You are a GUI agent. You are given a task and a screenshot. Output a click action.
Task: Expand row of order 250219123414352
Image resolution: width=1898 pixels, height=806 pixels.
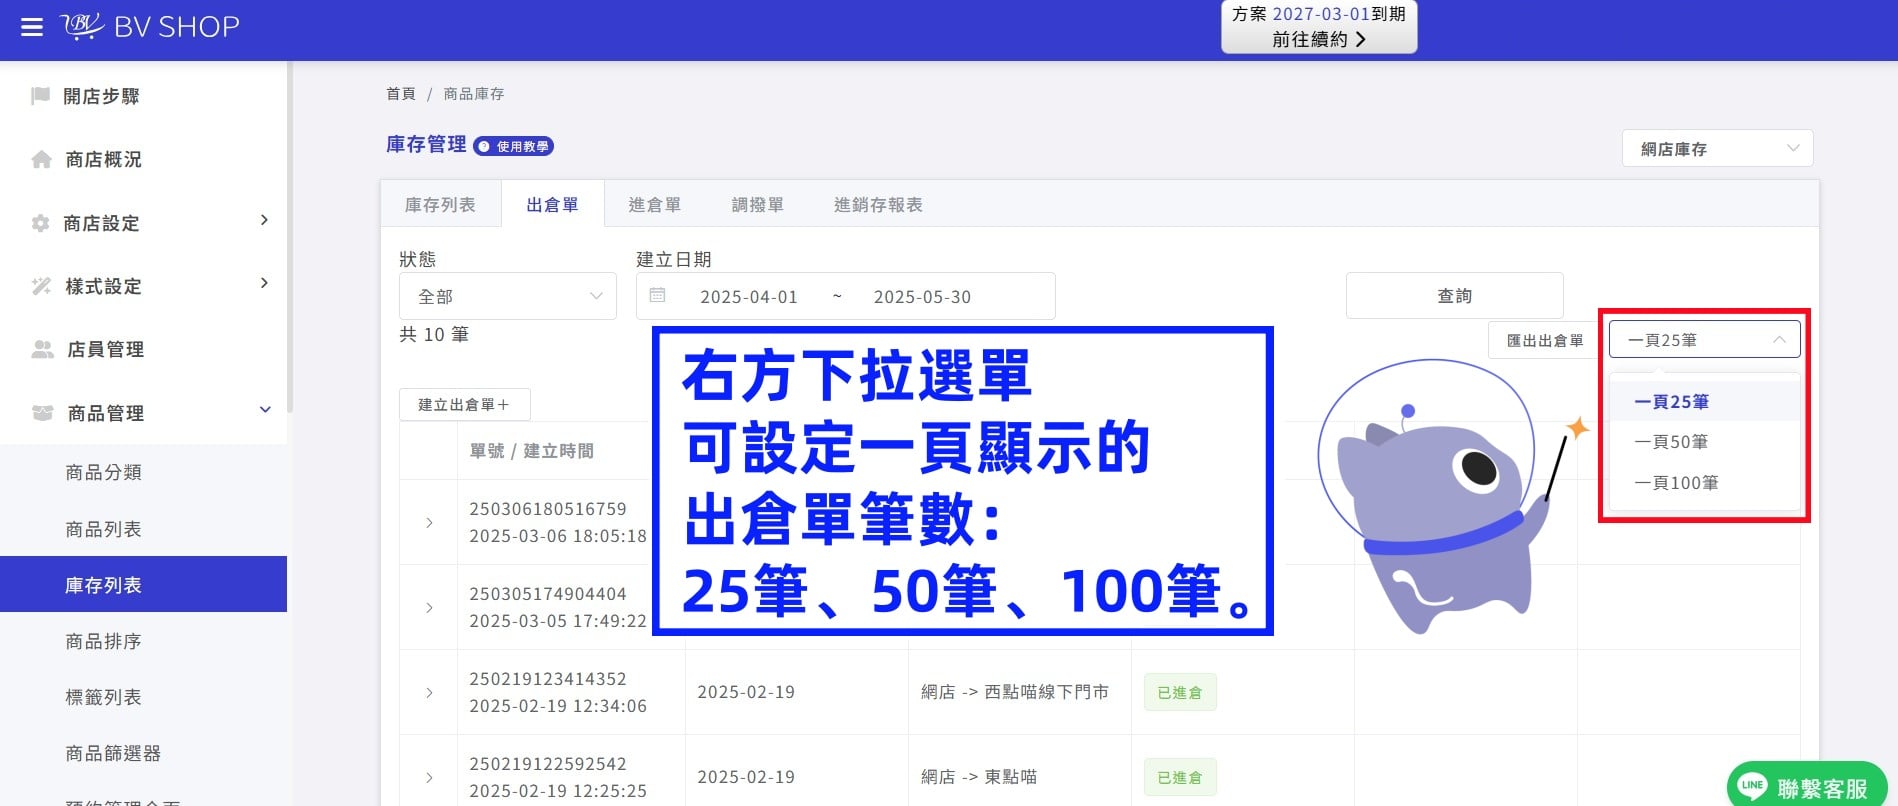point(429,693)
